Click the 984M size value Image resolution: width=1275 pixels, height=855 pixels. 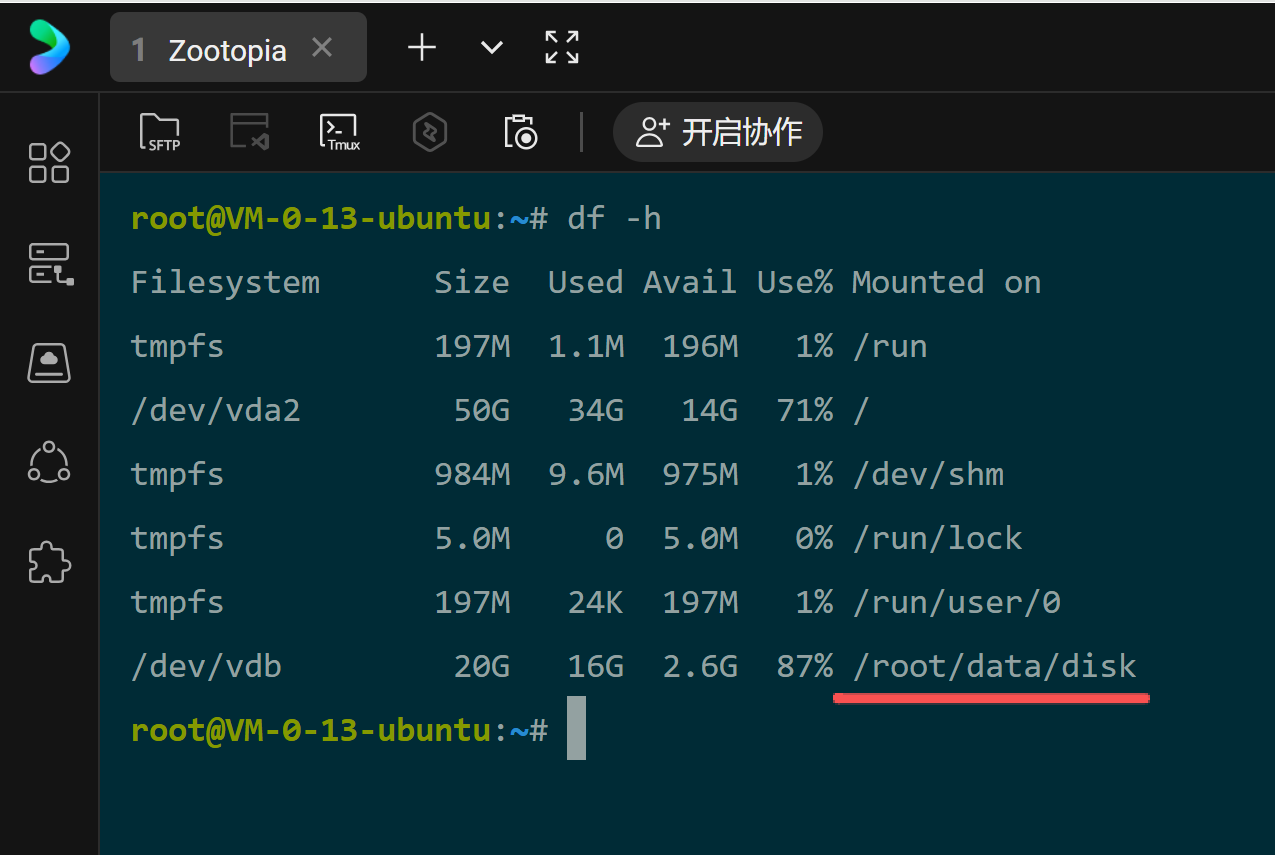pos(472,475)
